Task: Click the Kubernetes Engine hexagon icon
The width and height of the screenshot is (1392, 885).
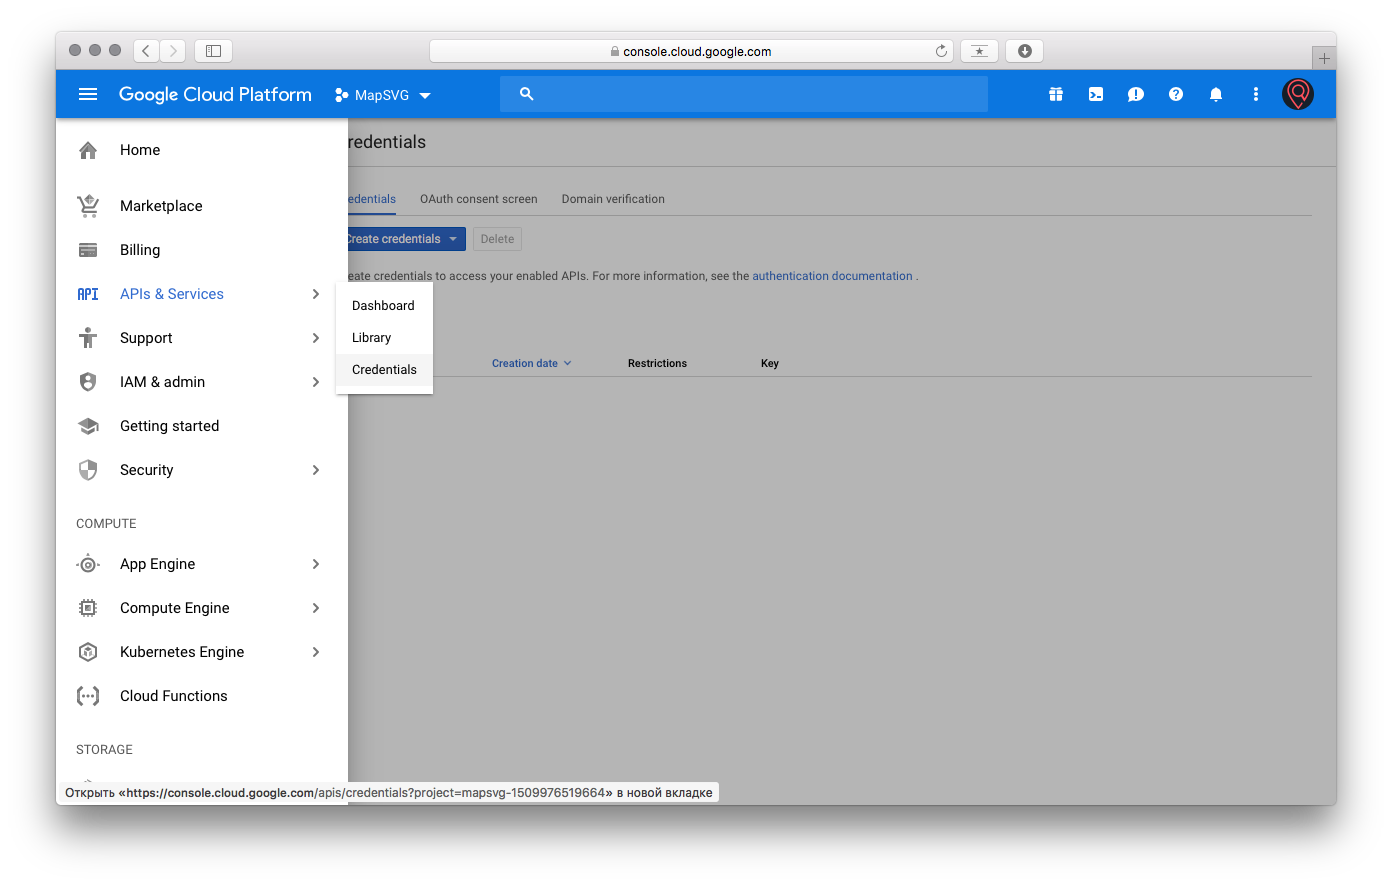Action: point(88,652)
